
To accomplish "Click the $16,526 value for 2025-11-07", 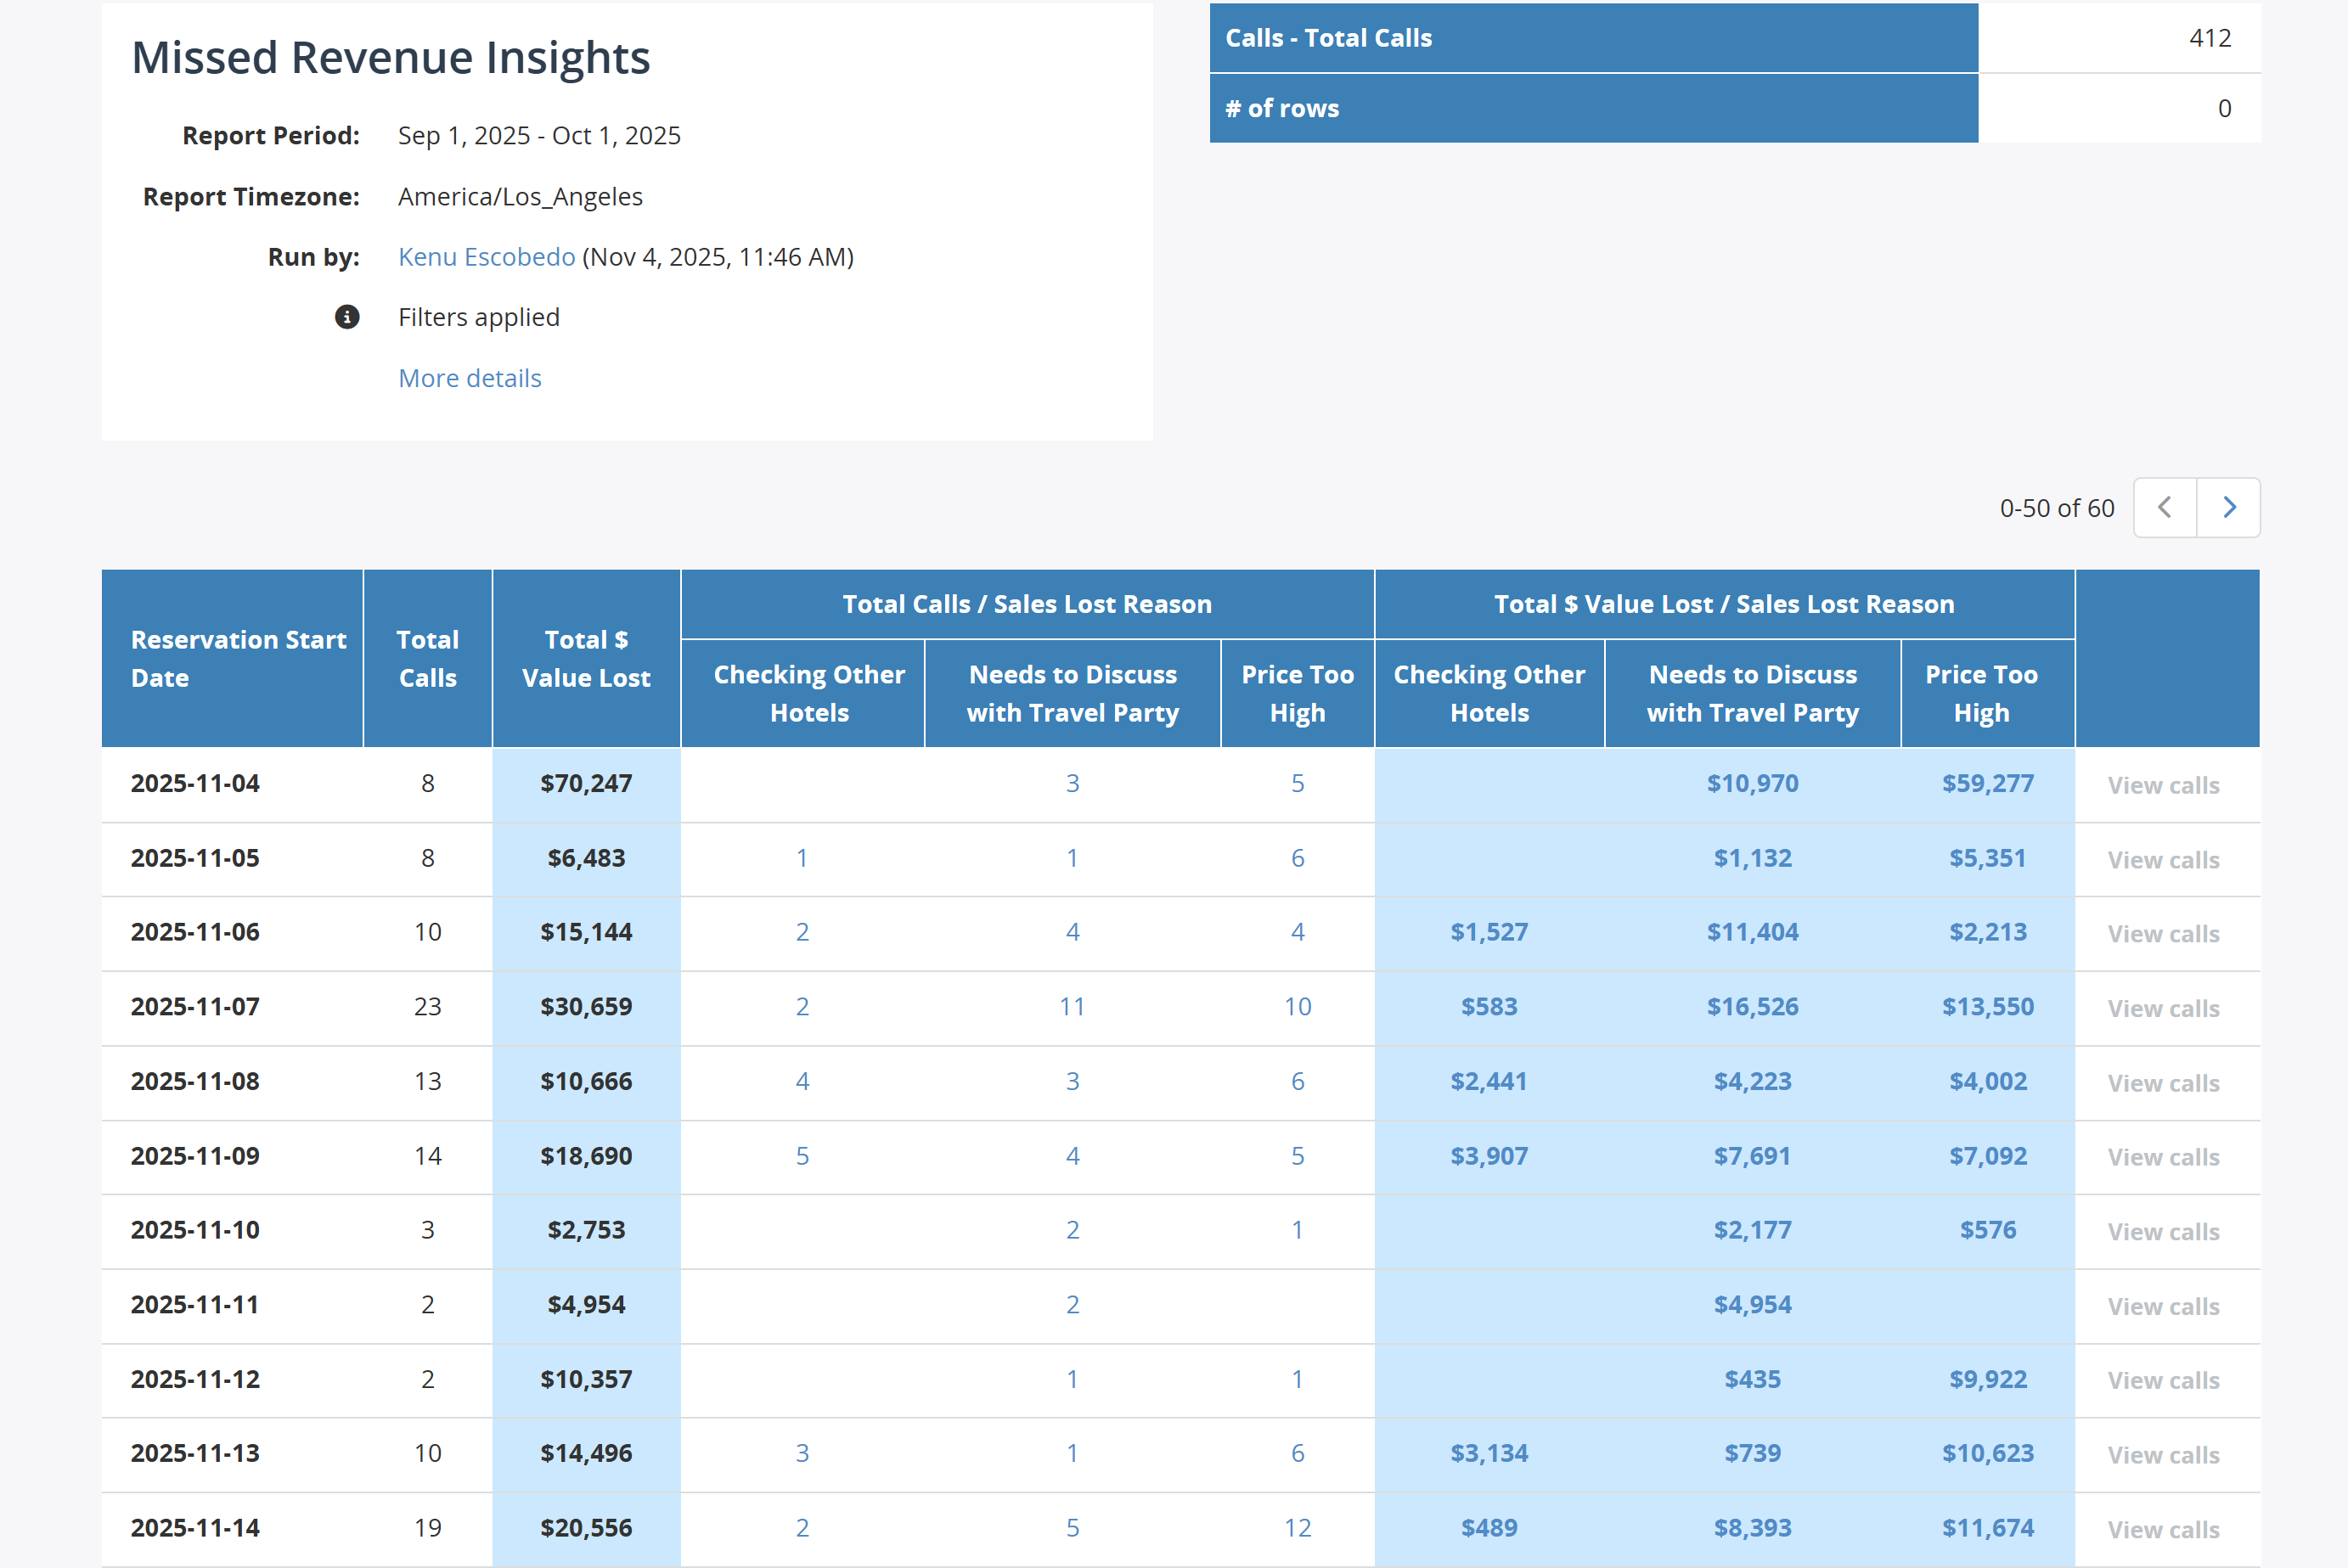I will pyautogui.click(x=1753, y=1008).
